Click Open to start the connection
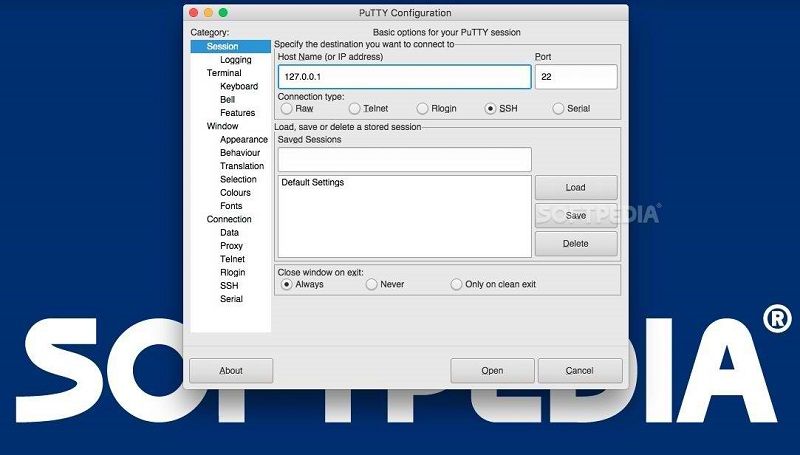Viewport: 800px width, 455px height. click(x=492, y=370)
